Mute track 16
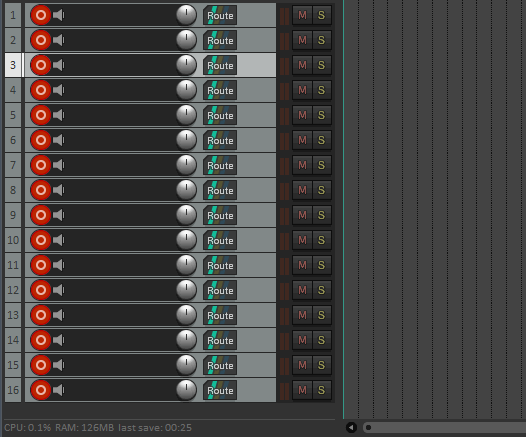This screenshot has width=526, height=437. (x=302, y=390)
